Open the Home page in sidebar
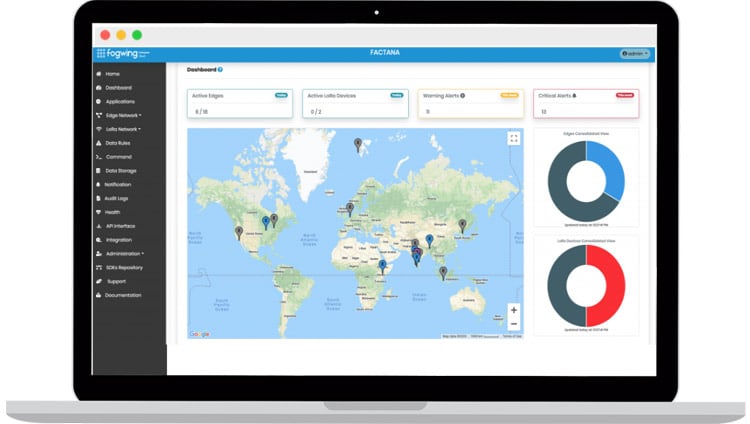The width and height of the screenshot is (750, 424). pos(112,74)
